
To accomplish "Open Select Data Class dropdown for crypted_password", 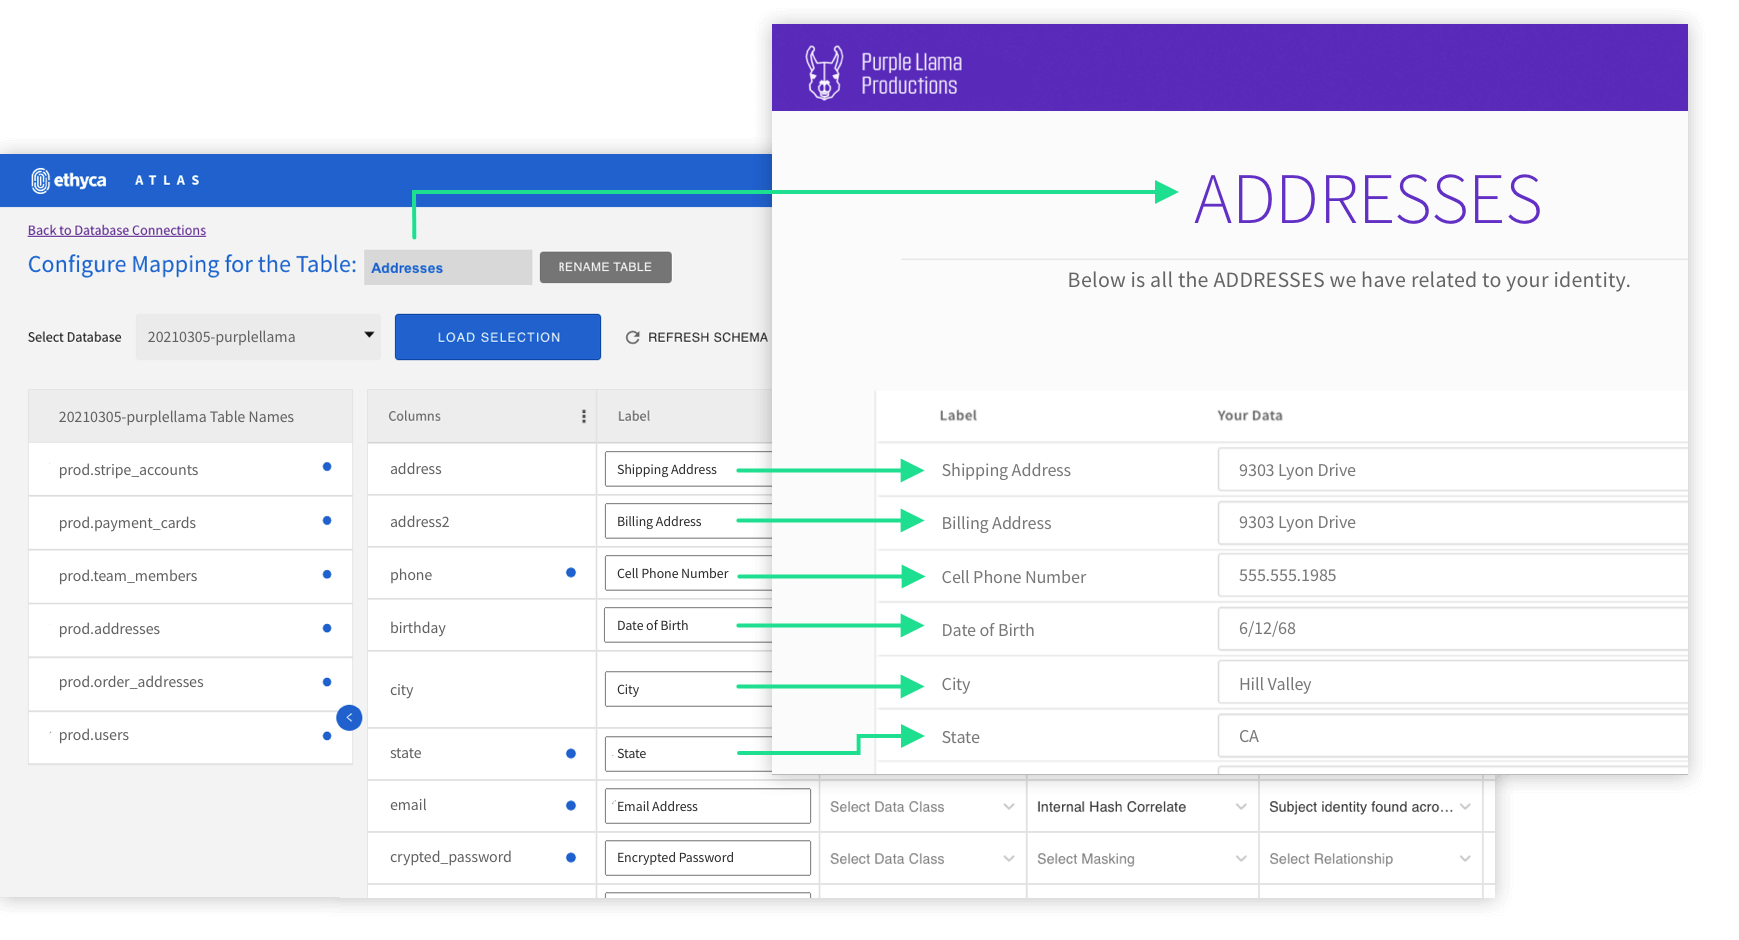I will point(922,859).
